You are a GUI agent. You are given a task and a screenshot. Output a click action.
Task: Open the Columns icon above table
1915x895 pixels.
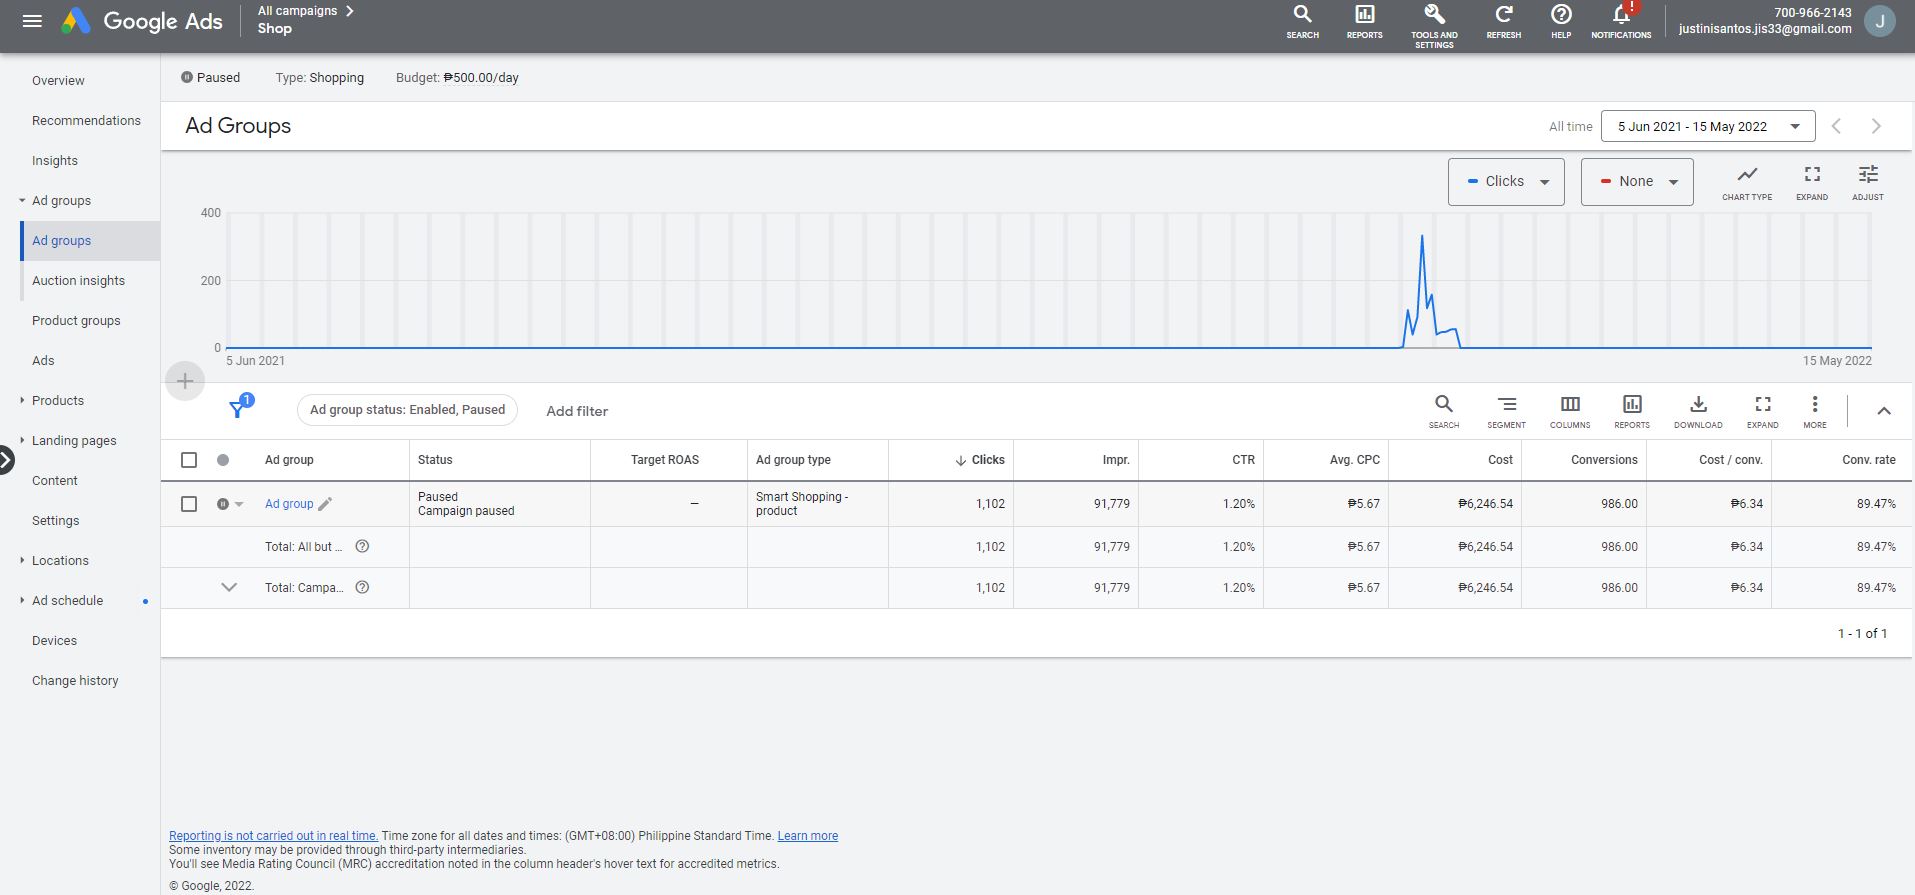tap(1570, 405)
